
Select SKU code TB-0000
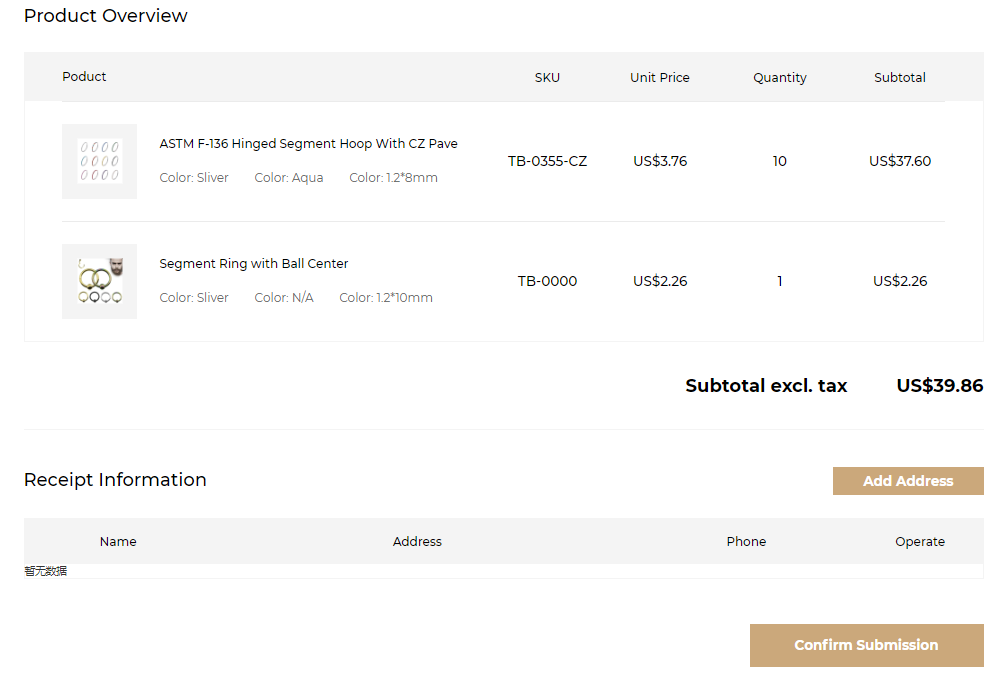[547, 281]
